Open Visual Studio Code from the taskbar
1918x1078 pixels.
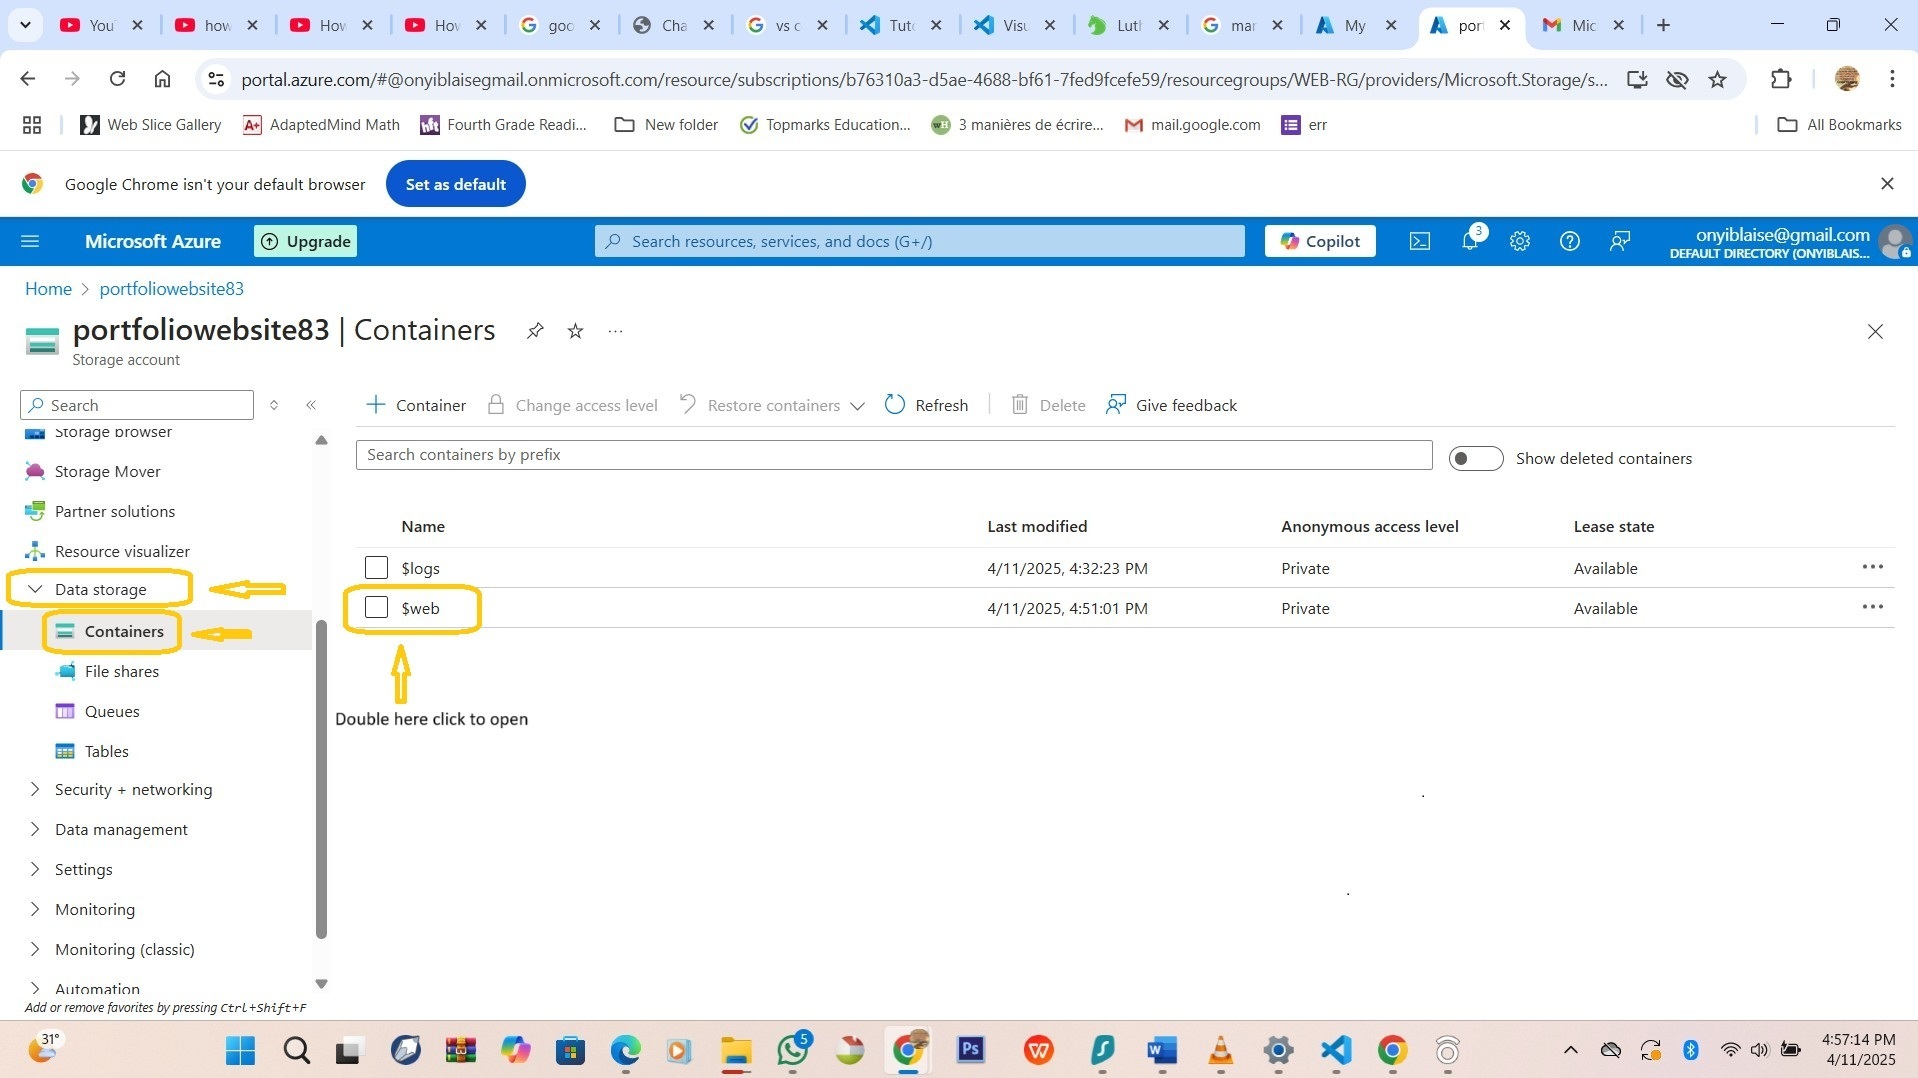(1336, 1050)
